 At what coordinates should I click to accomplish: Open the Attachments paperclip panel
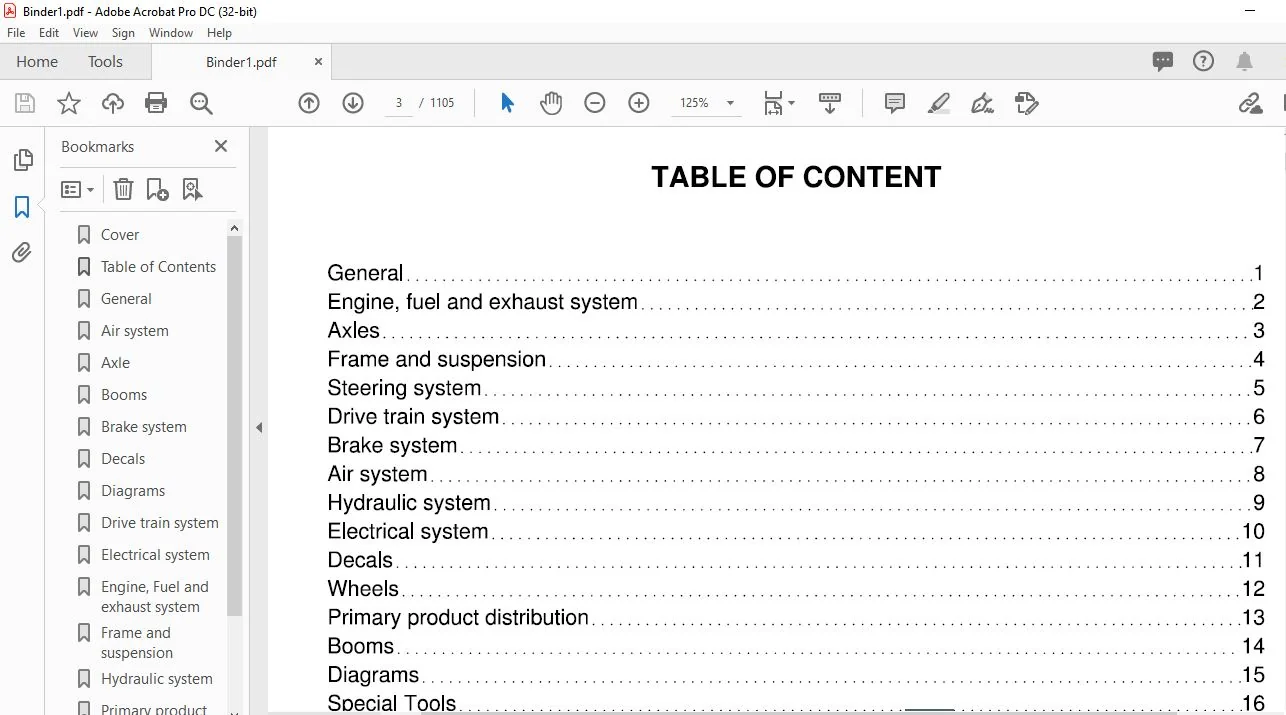point(22,253)
